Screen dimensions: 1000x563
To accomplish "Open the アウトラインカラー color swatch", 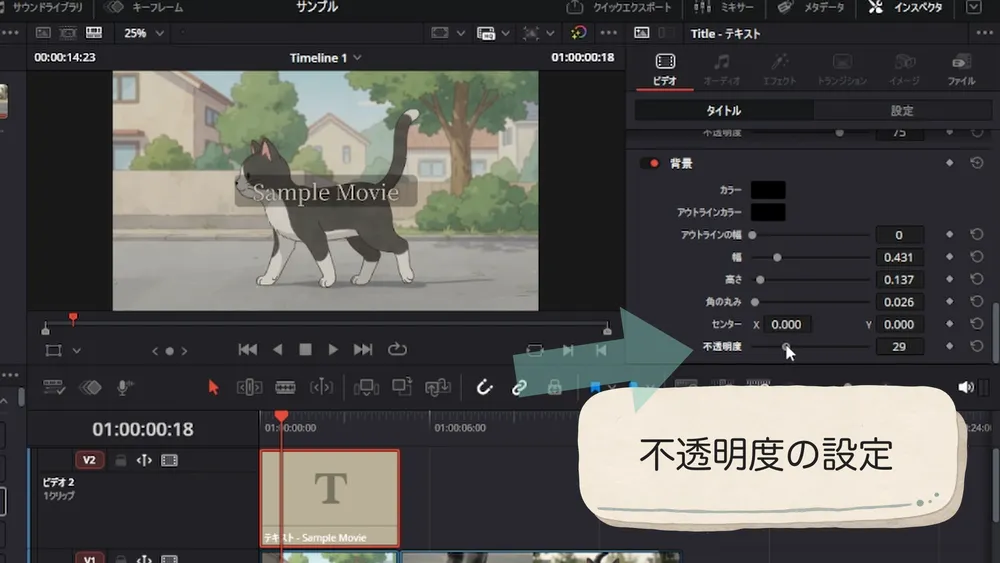I will coord(768,212).
